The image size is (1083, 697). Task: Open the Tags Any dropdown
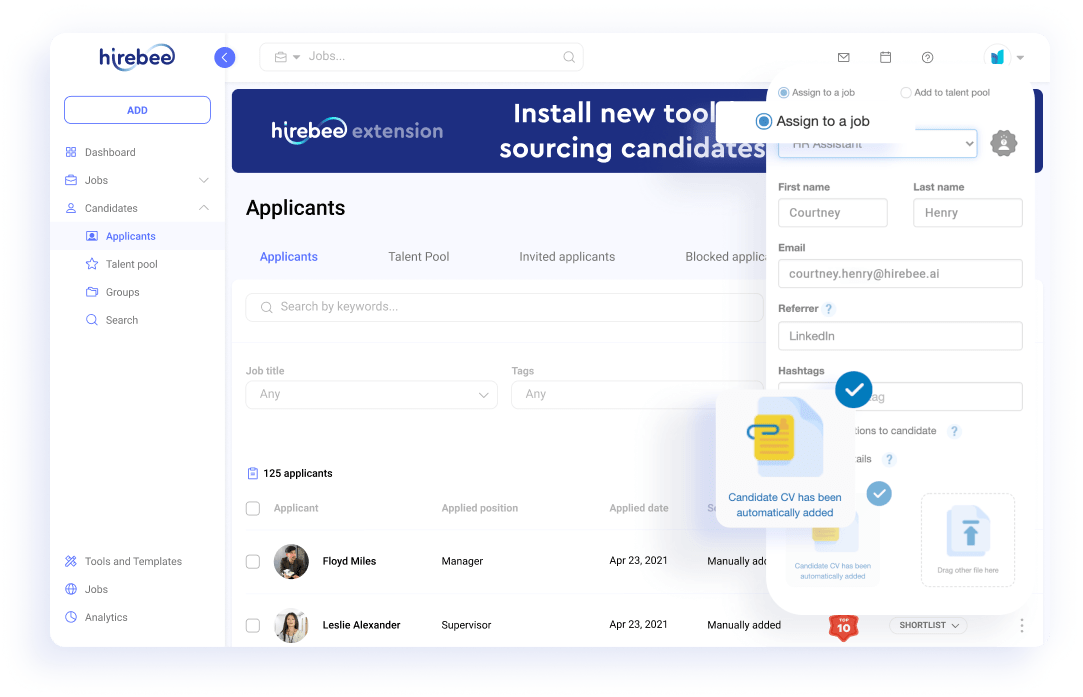pyautogui.click(x=638, y=394)
